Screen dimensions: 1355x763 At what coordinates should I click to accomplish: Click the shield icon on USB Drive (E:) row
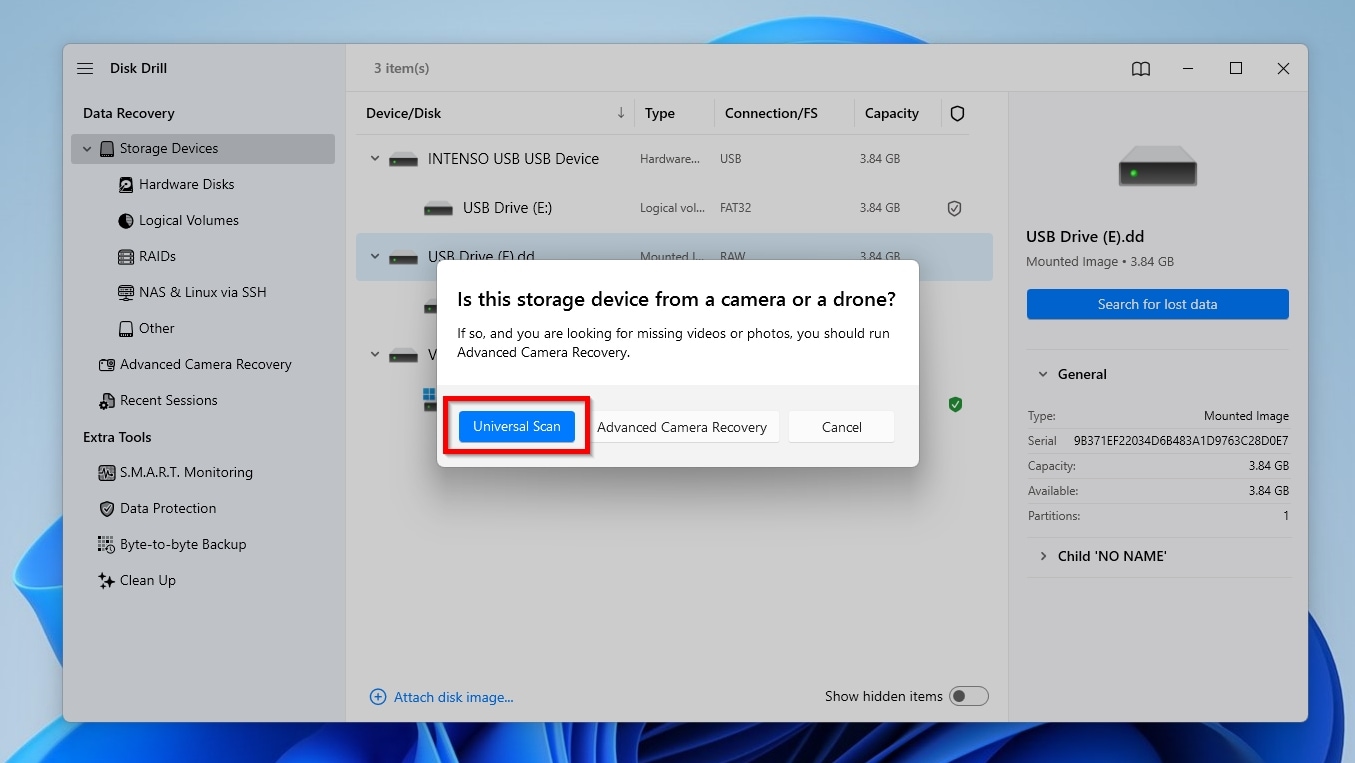pyautogui.click(x=954, y=208)
